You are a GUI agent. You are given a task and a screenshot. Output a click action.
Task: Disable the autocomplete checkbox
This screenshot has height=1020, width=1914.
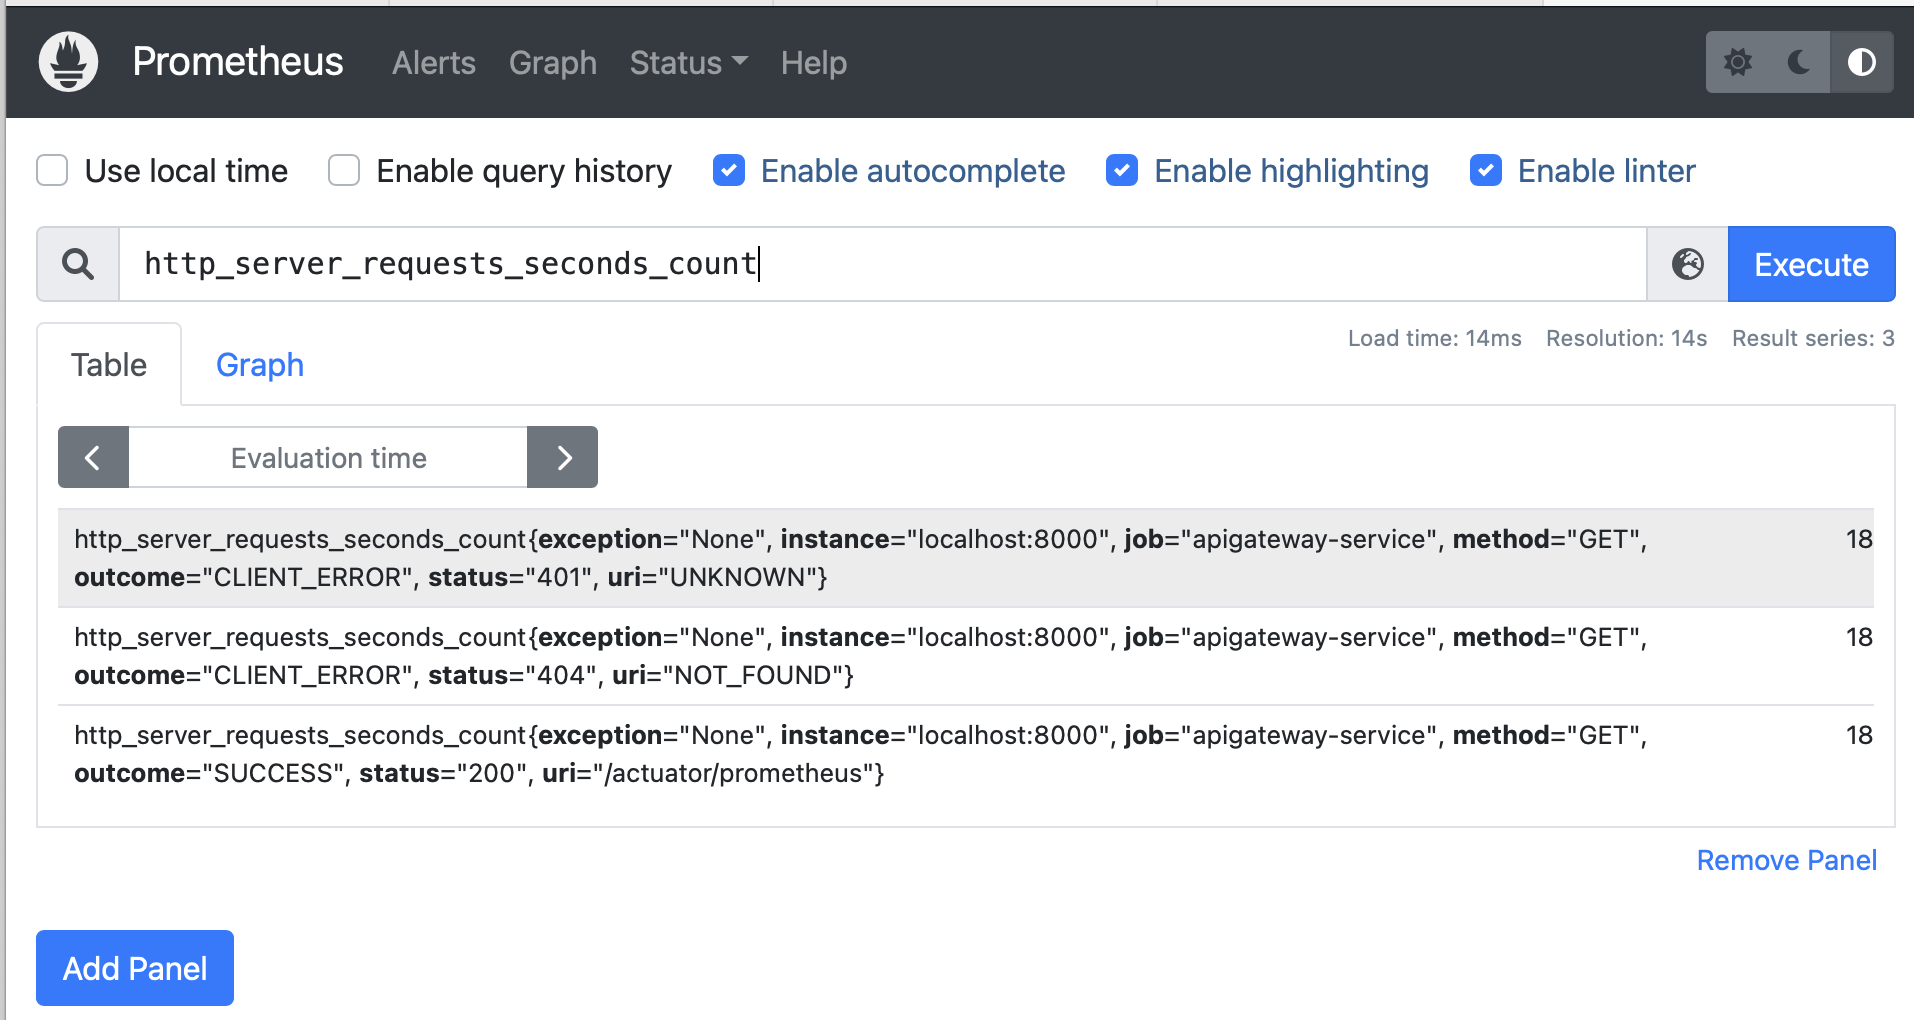[x=729, y=171]
